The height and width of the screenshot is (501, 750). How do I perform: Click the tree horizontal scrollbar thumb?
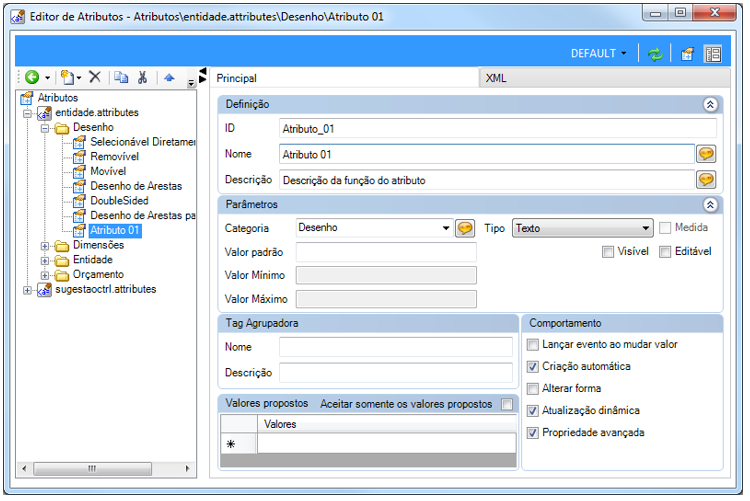(92, 468)
